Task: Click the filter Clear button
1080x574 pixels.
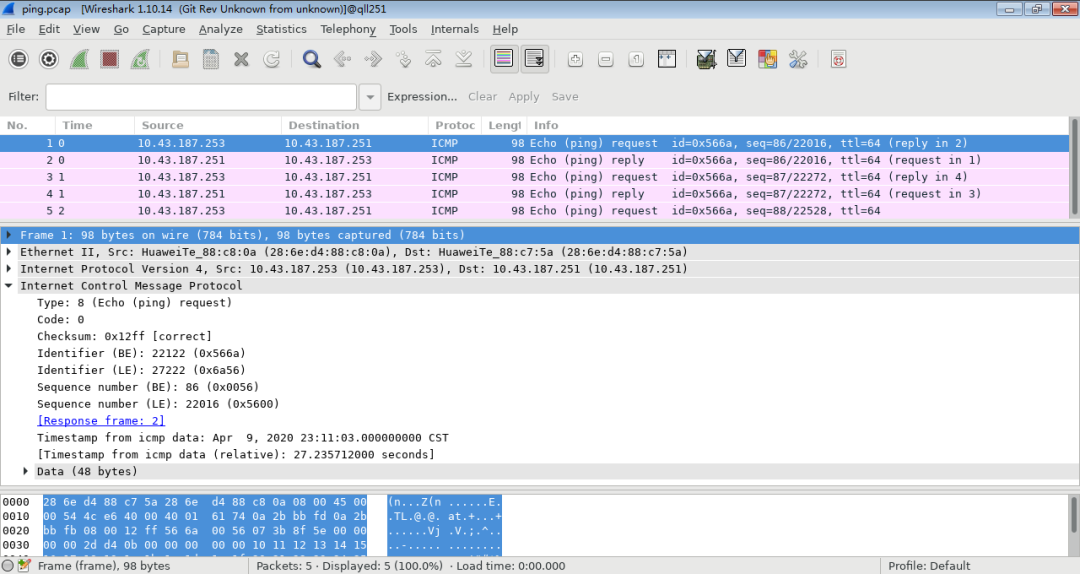Action: tap(482, 96)
